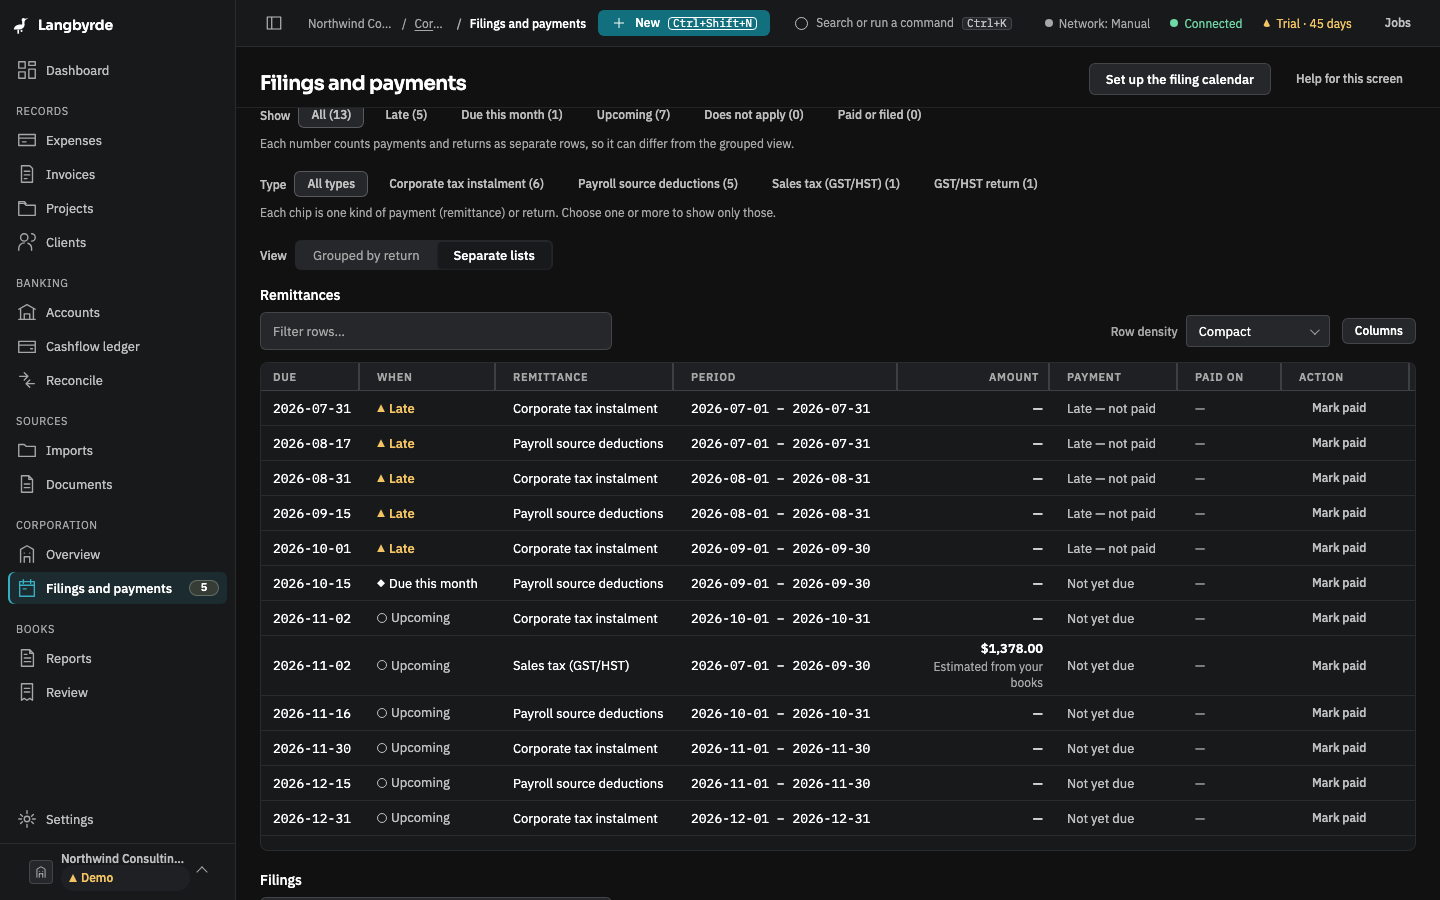Toggle the Sales tax (GST/HST) (1) chip

tap(836, 184)
